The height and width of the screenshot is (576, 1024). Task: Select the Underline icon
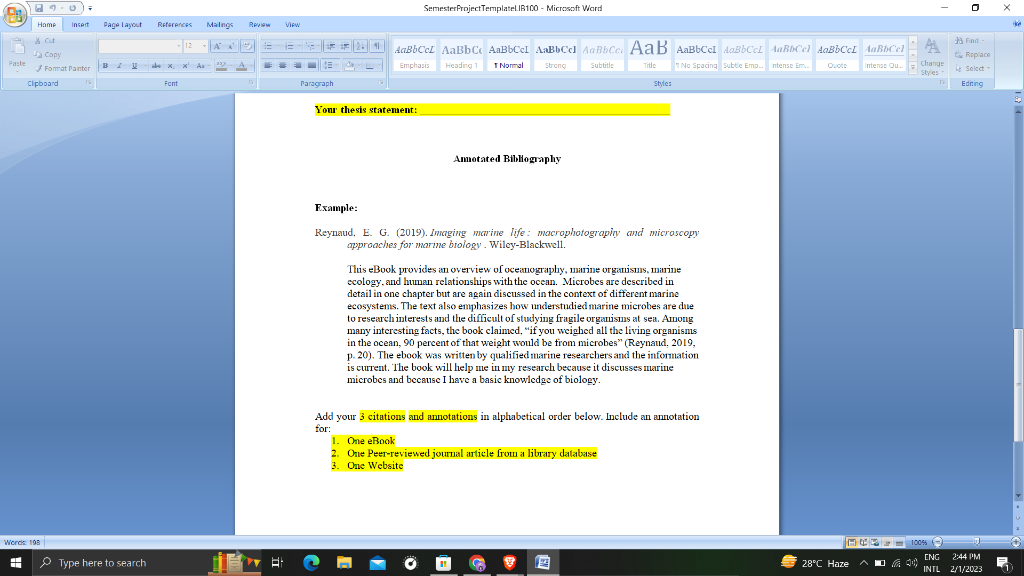pyautogui.click(x=133, y=65)
